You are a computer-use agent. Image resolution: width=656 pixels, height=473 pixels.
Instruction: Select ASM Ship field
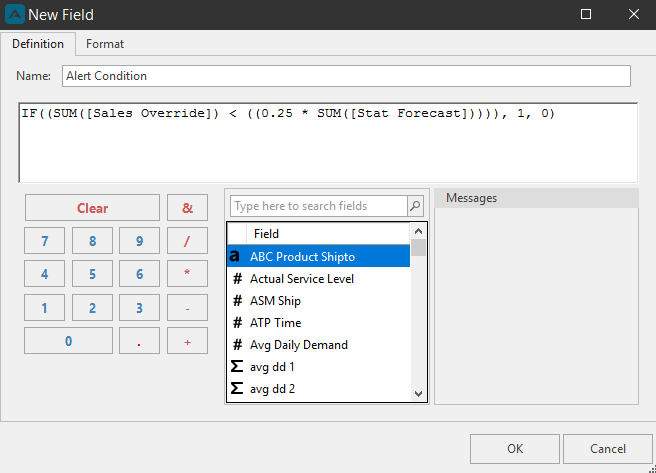(x=318, y=301)
